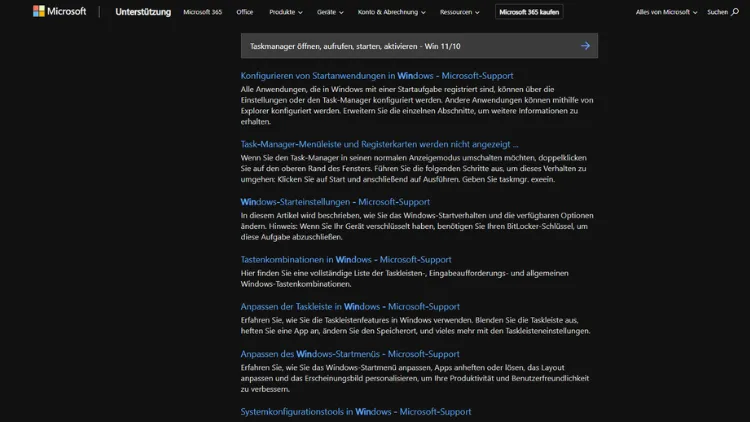The width and height of the screenshot is (750, 422).
Task: Open the Office menu item
Action: pos(244,12)
